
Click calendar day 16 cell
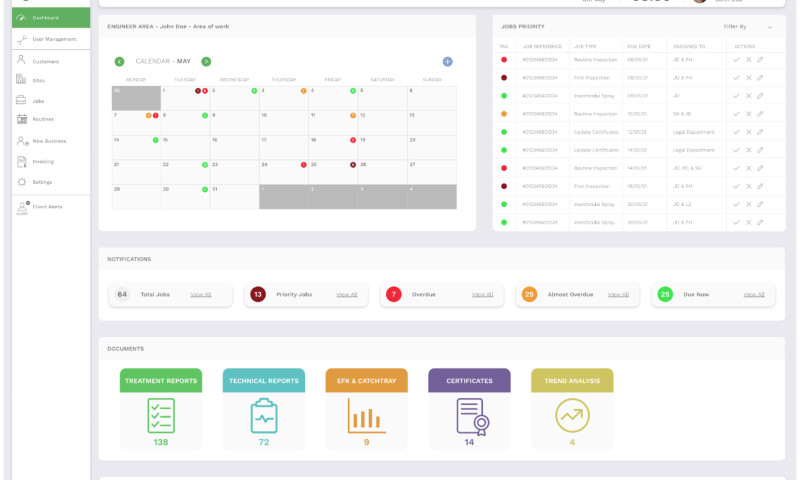(x=235, y=147)
